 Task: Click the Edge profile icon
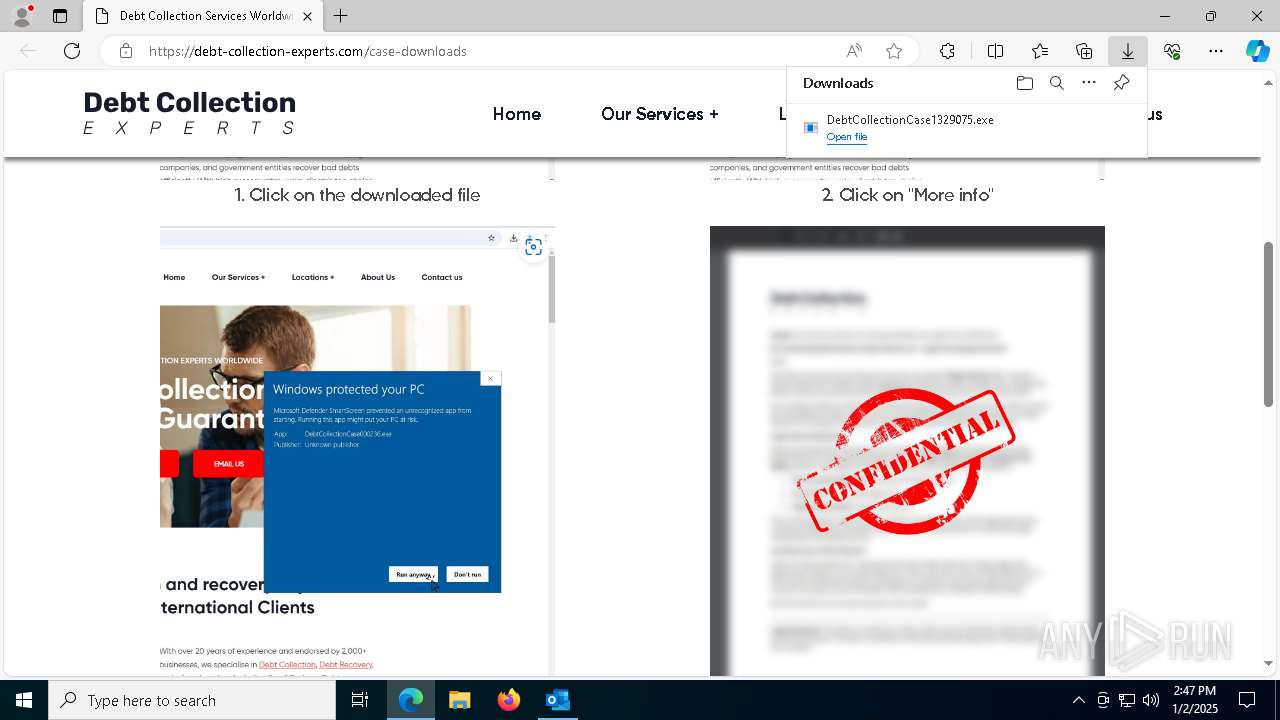pyautogui.click(x=22, y=16)
